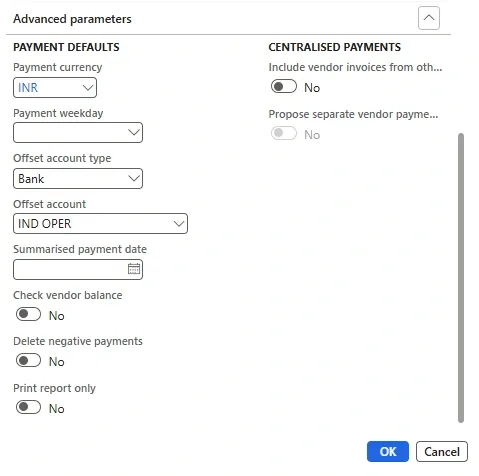This screenshot has width=479, height=476.
Task: Open the Payment weekday dropdown
Action: (134, 133)
